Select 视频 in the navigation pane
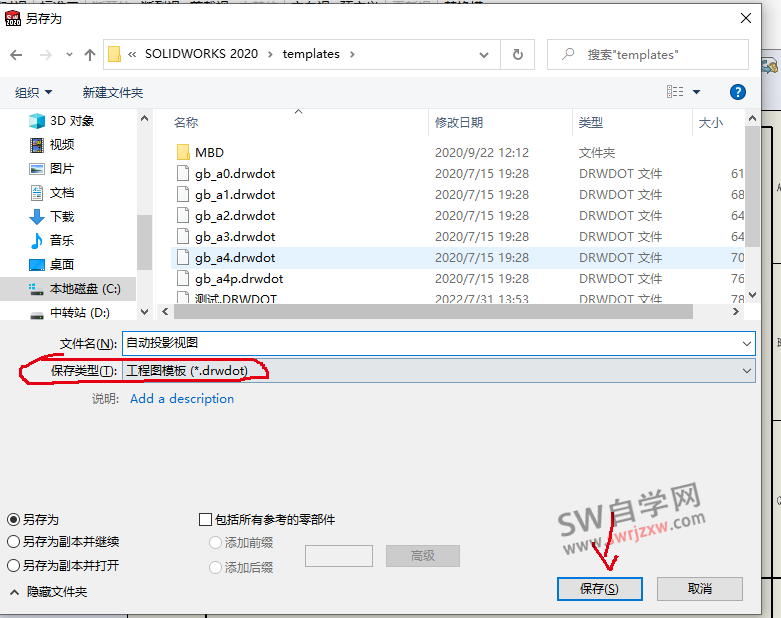781x618 pixels. pos(52,144)
